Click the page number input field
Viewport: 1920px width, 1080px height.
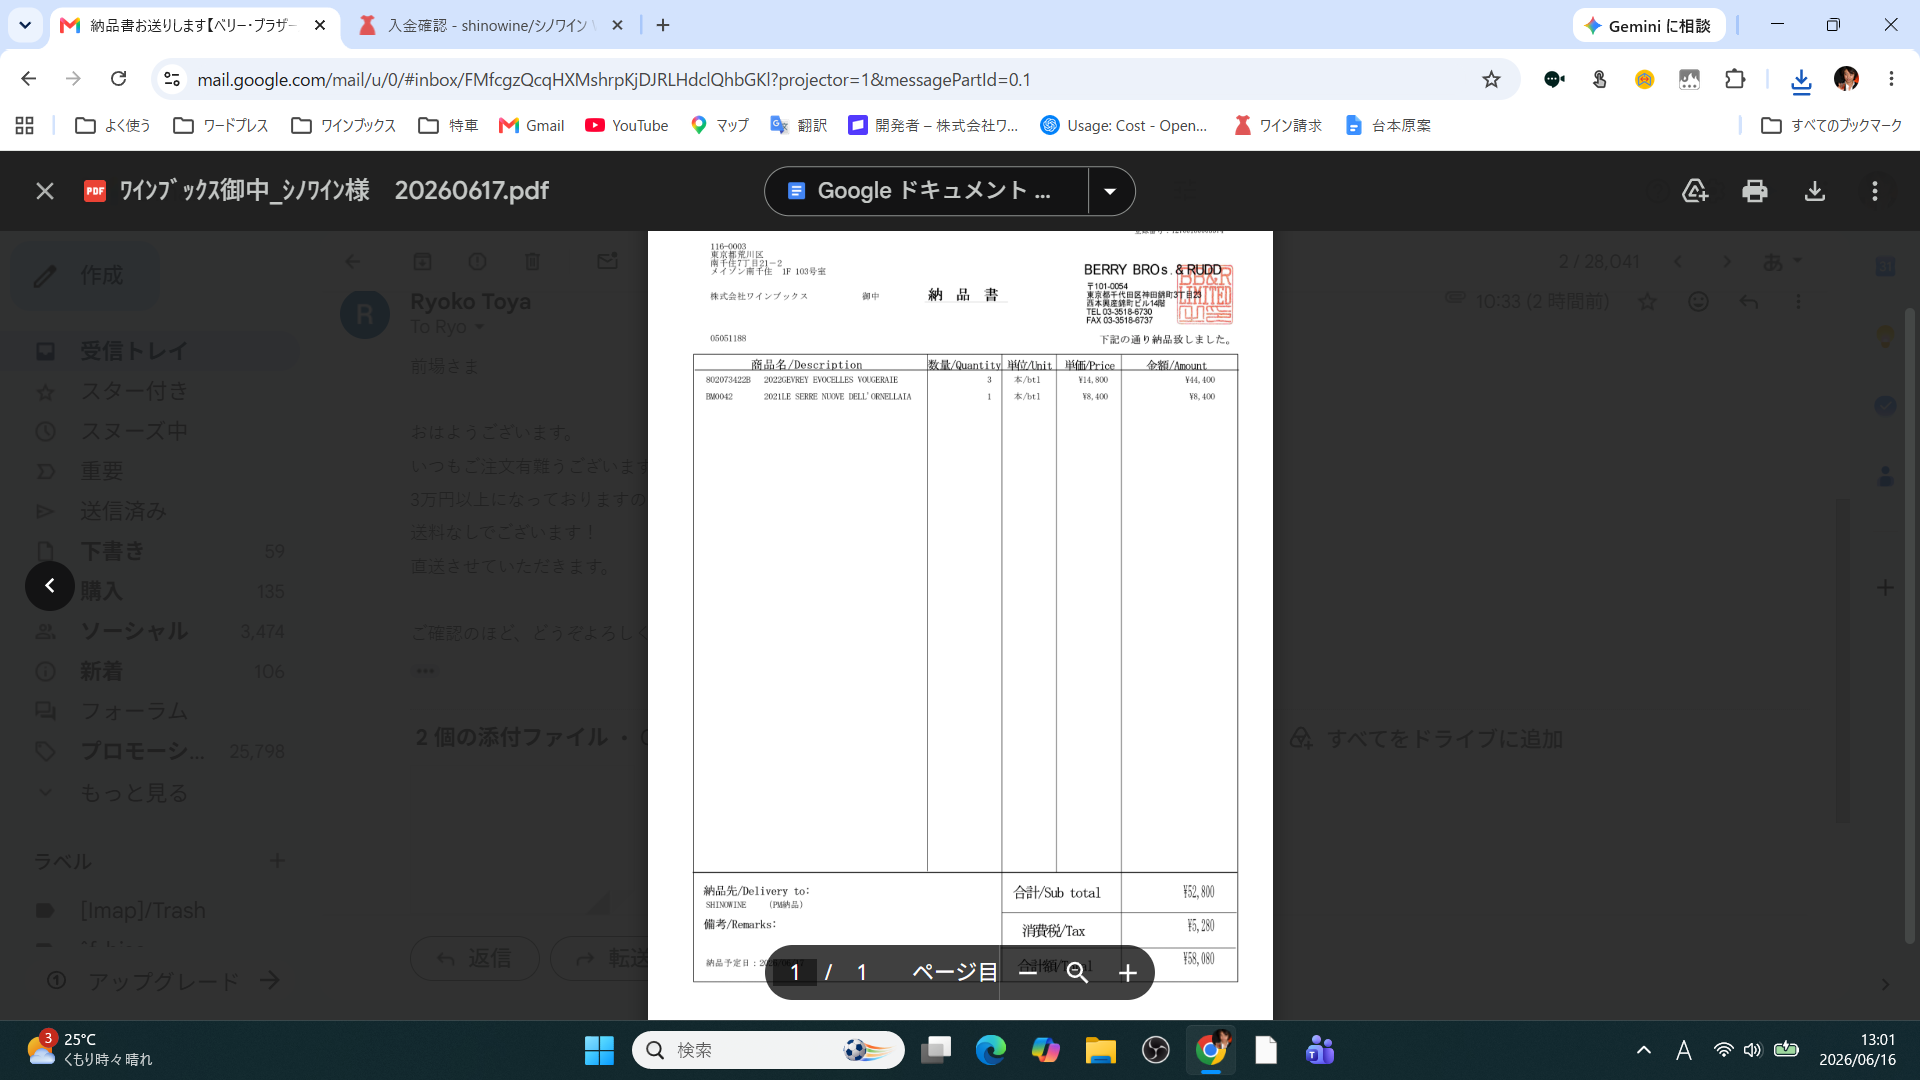pos(795,972)
